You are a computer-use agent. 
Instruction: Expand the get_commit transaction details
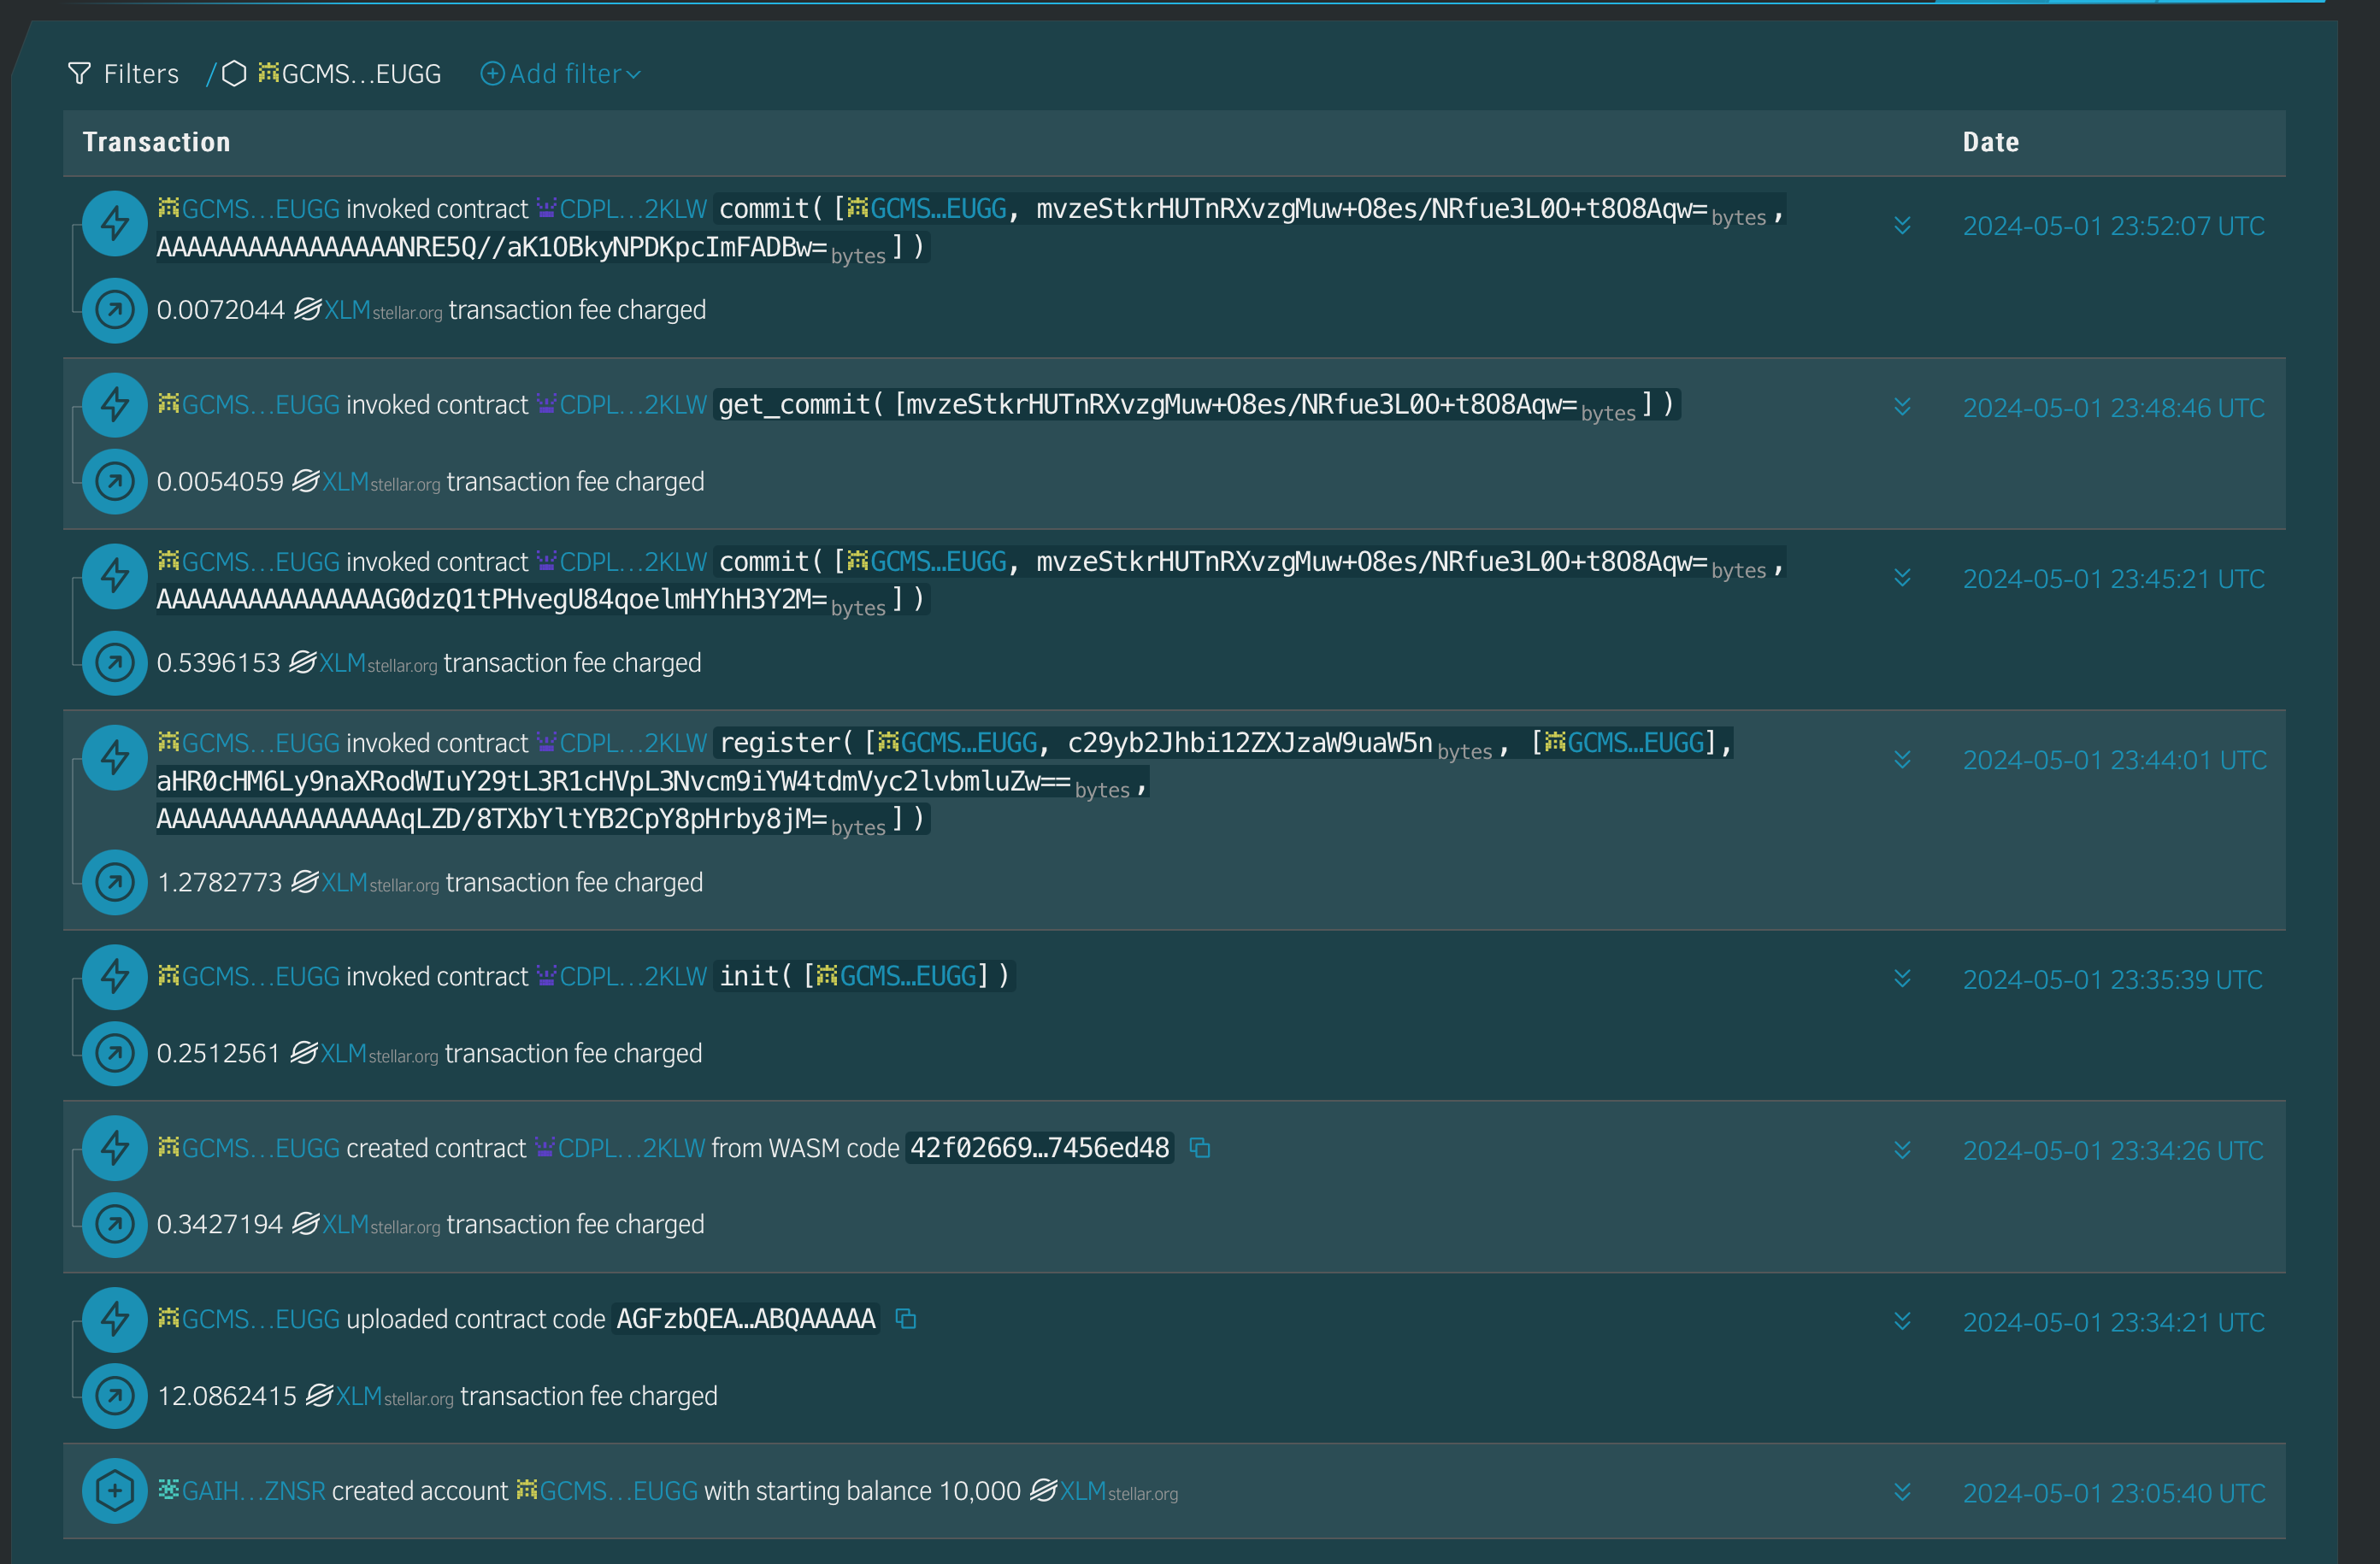1902,407
